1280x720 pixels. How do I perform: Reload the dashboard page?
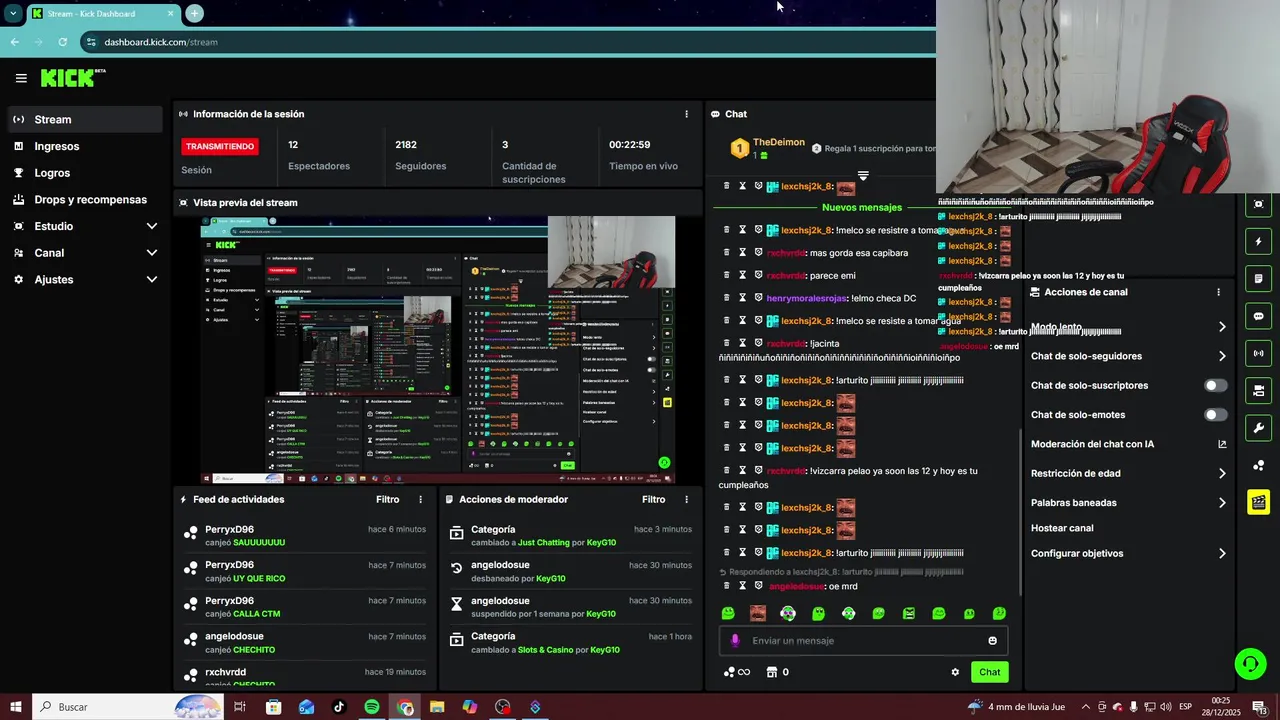62,42
